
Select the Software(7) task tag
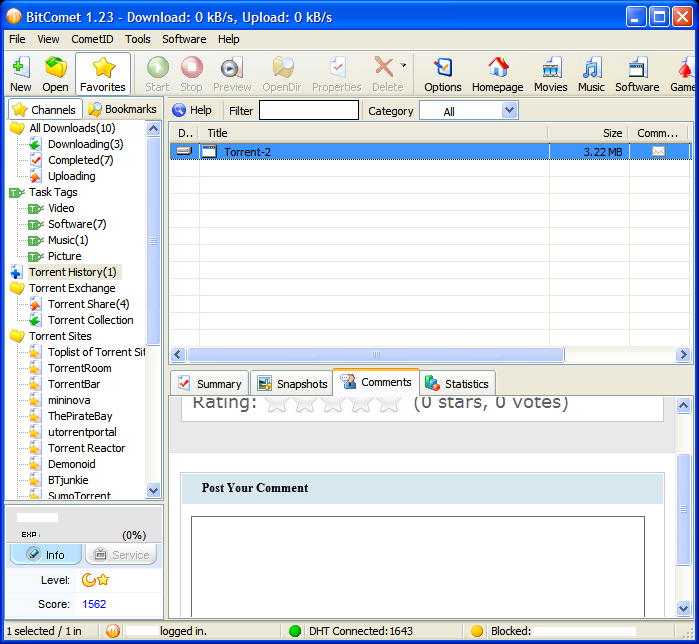click(77, 225)
